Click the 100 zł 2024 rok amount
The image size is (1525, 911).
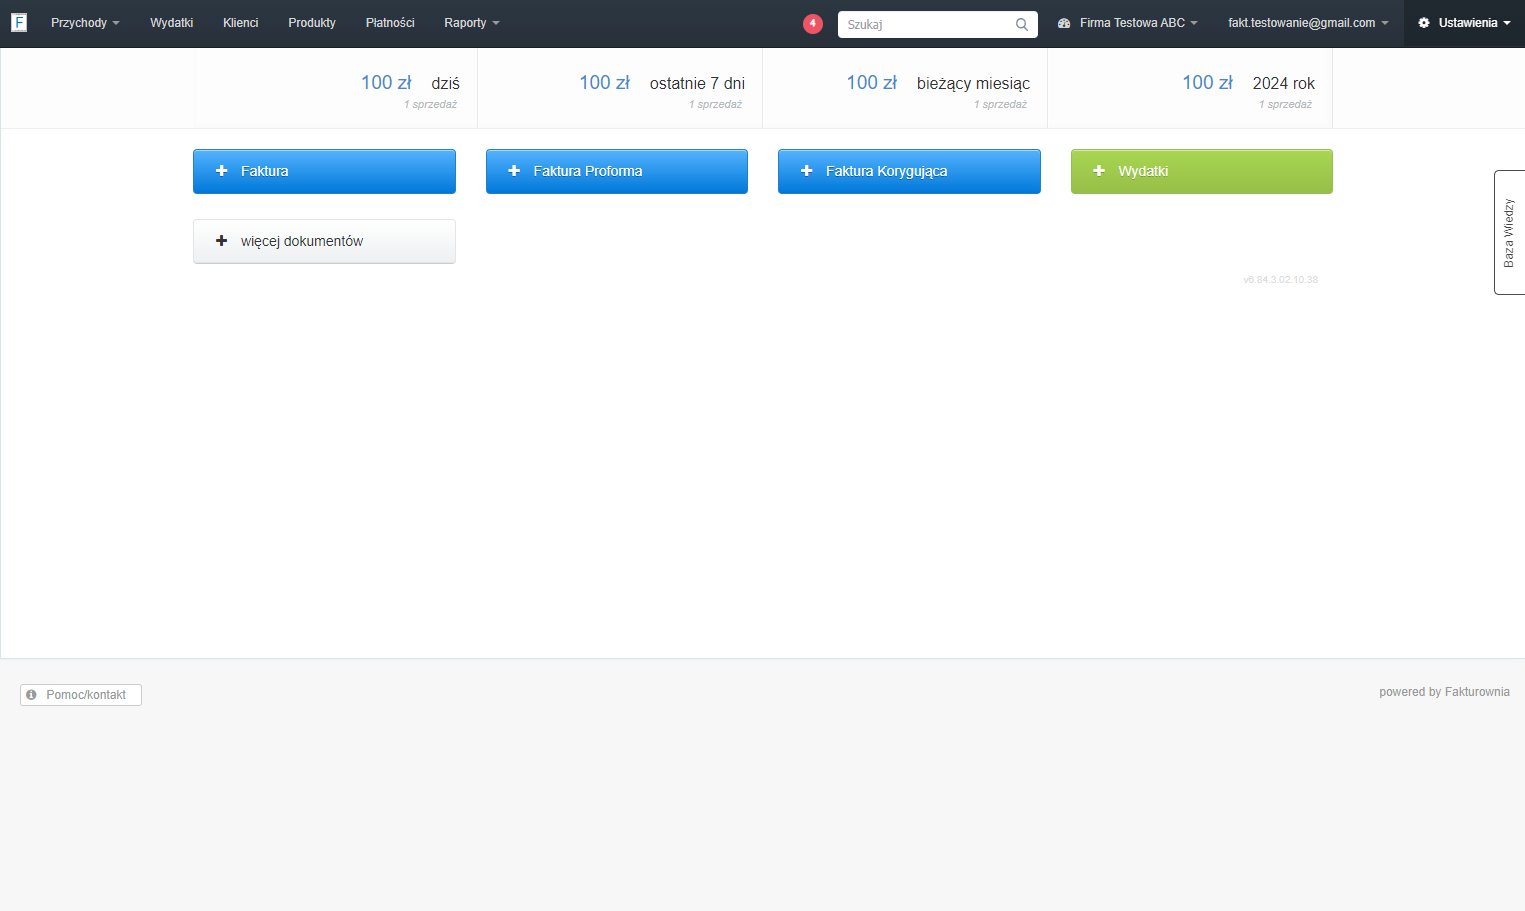pyautogui.click(x=1207, y=83)
